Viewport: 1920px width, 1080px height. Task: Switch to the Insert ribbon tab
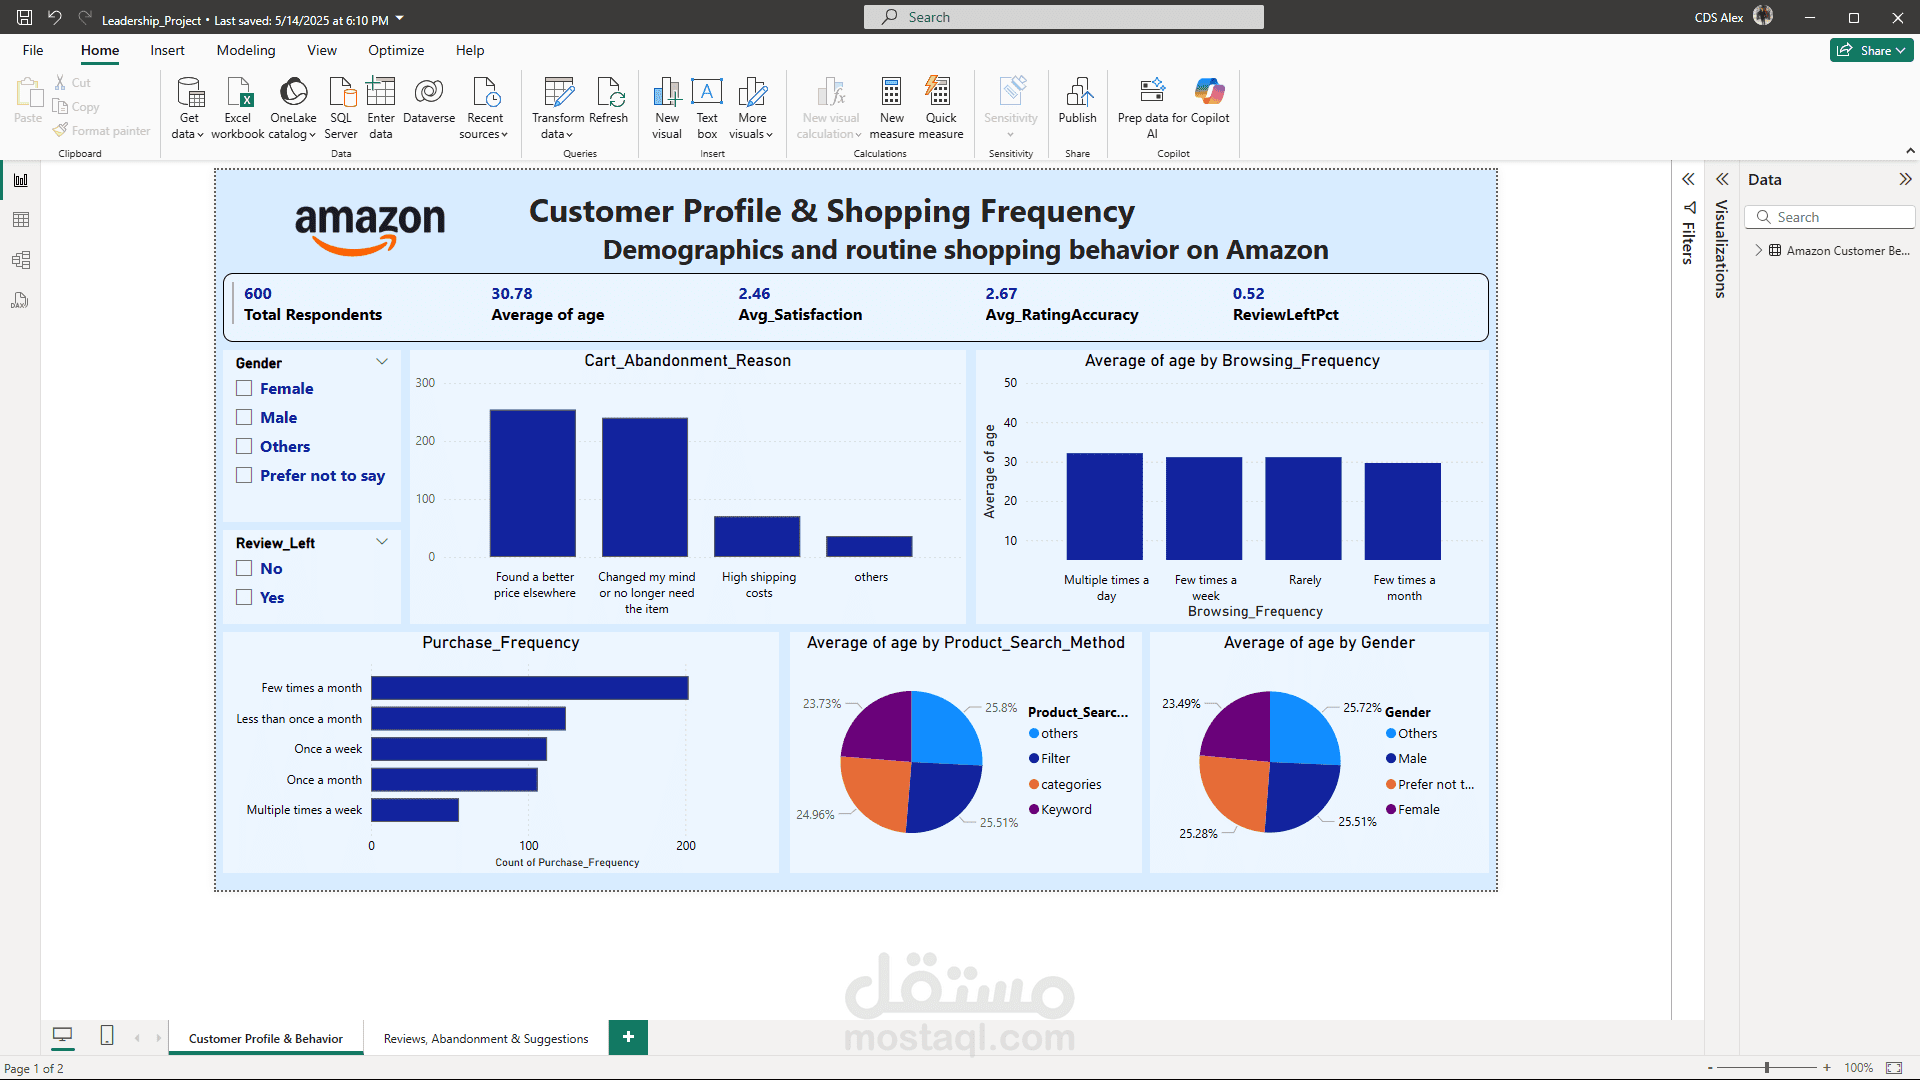[167, 50]
